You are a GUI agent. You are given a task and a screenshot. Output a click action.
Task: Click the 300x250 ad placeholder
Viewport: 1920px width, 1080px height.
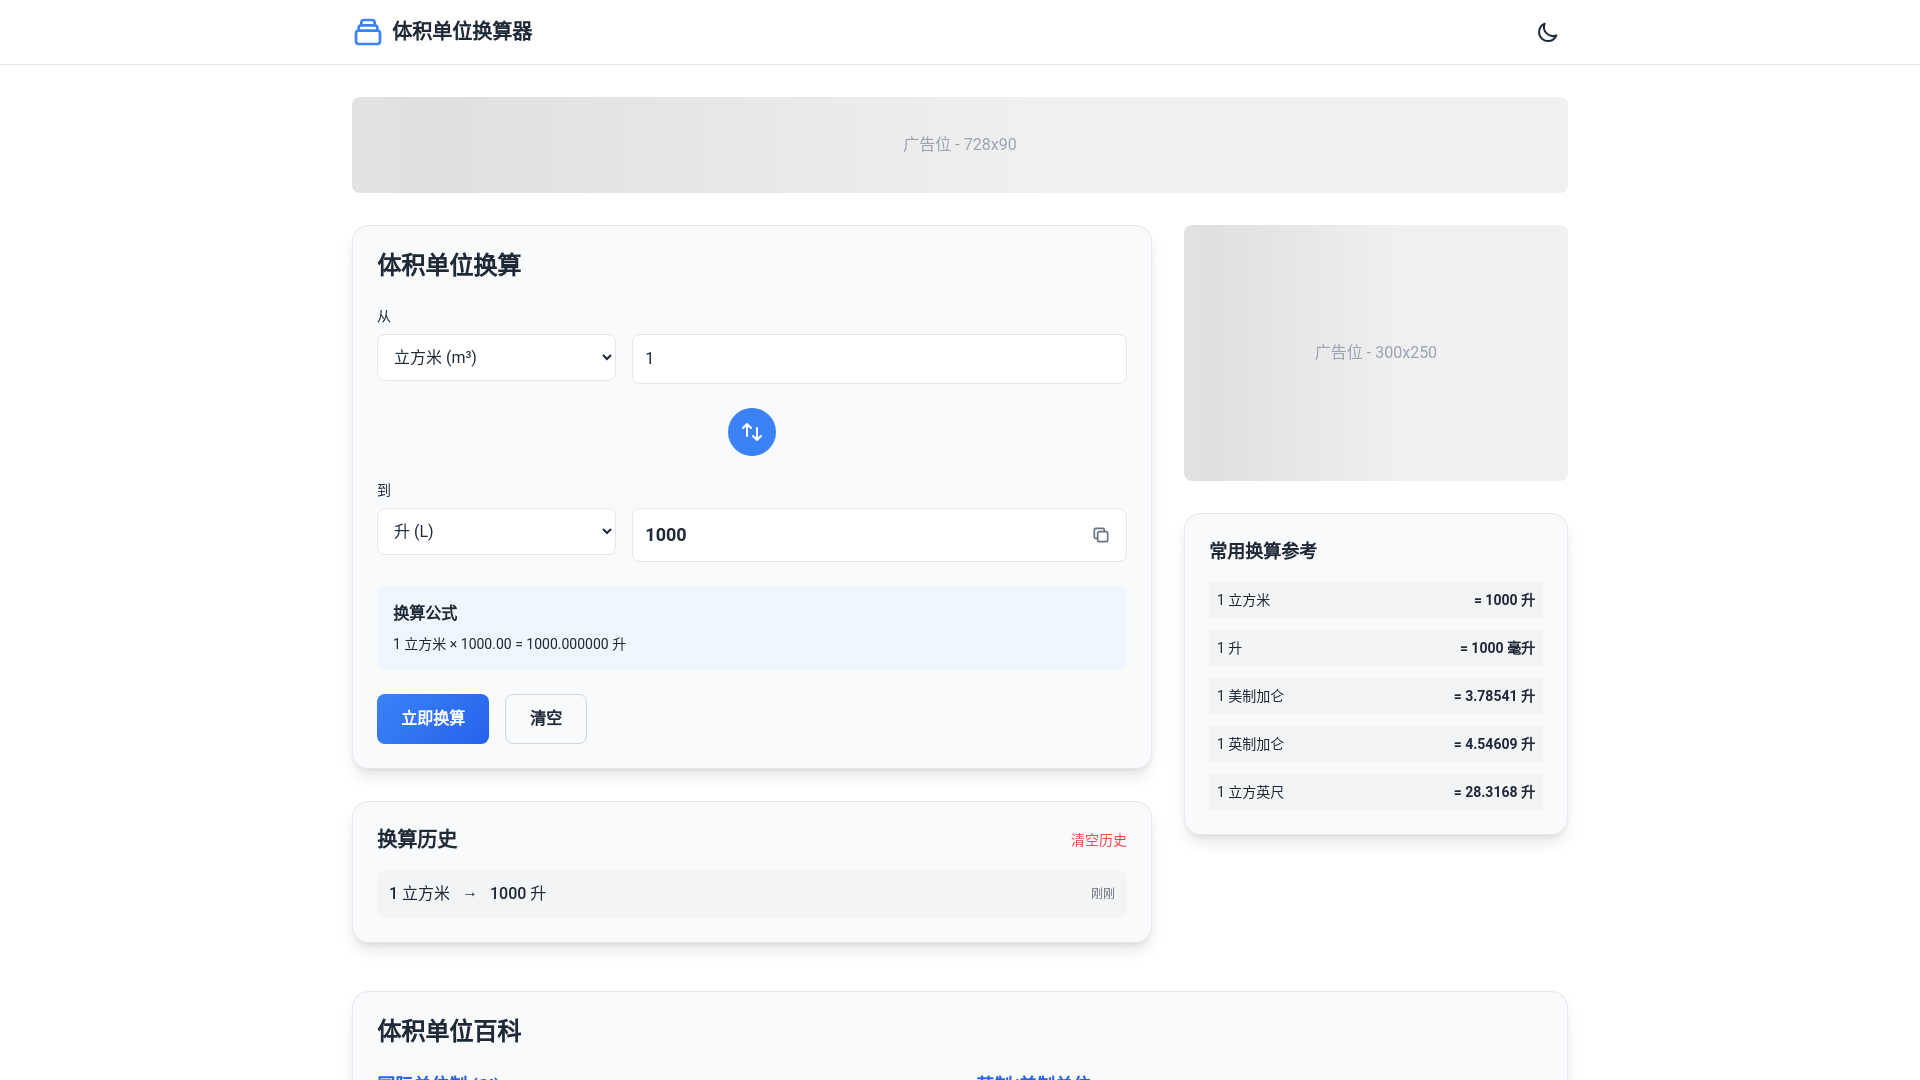click(1376, 353)
